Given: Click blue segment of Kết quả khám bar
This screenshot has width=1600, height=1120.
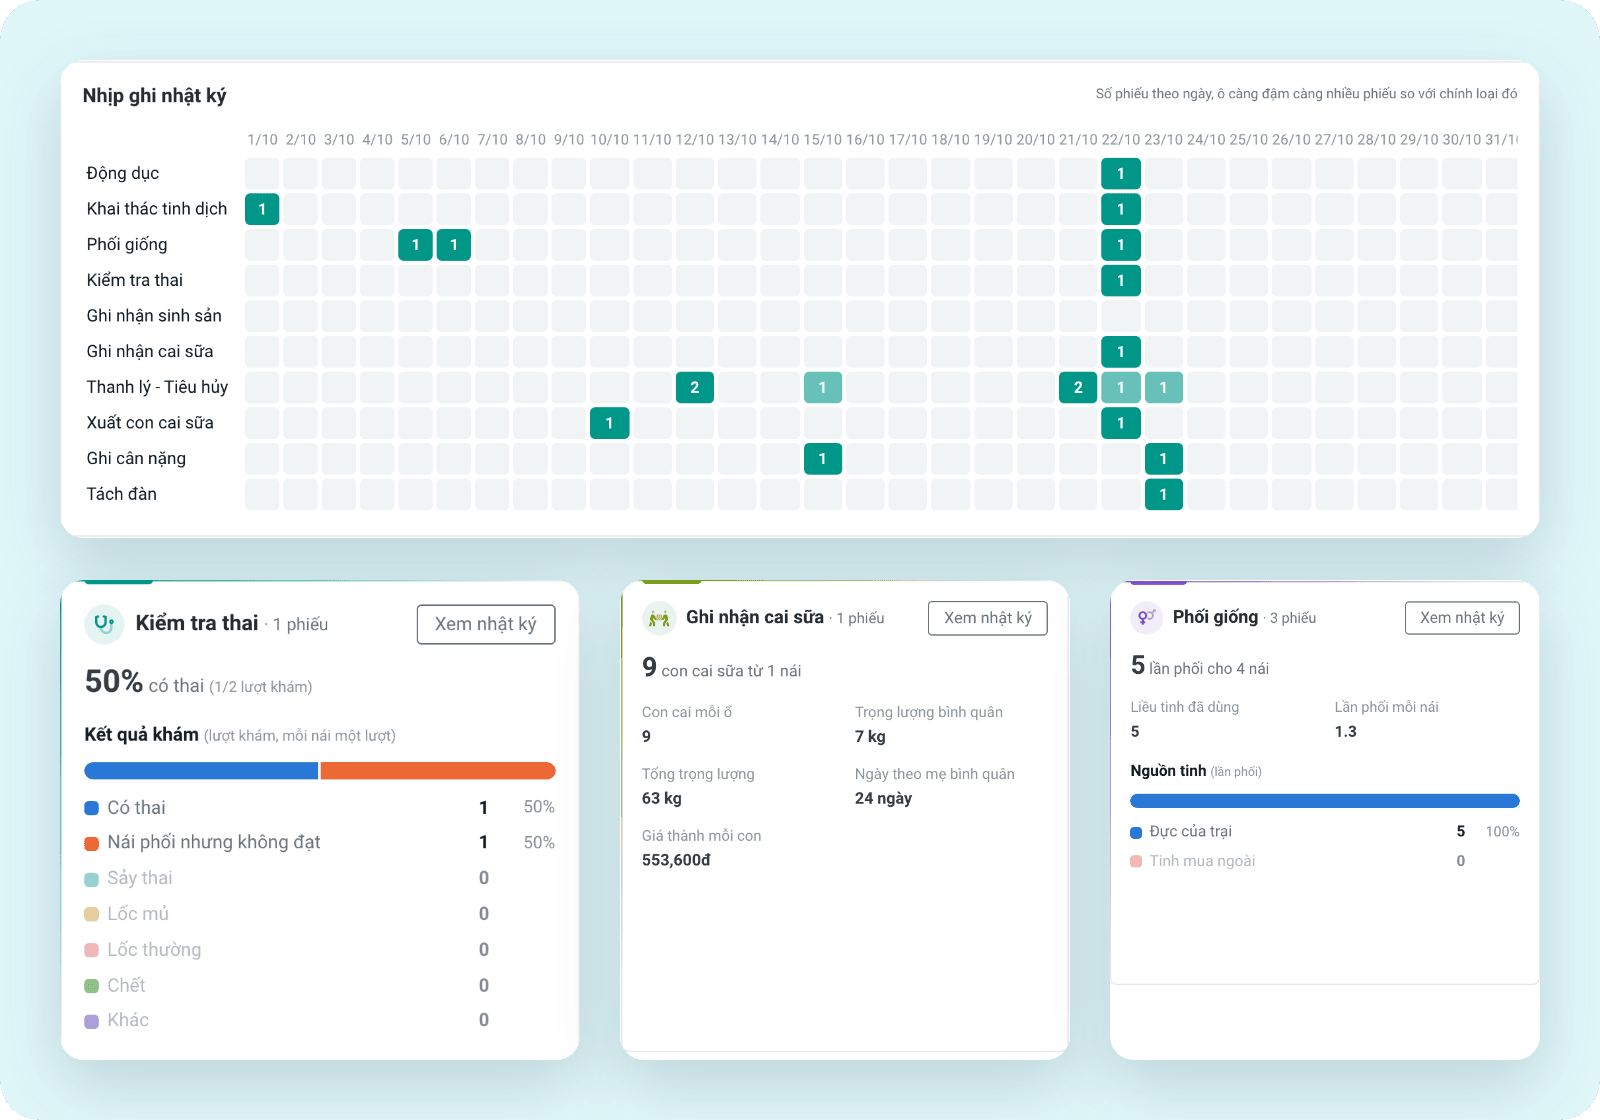Looking at the screenshot, I should [x=201, y=770].
